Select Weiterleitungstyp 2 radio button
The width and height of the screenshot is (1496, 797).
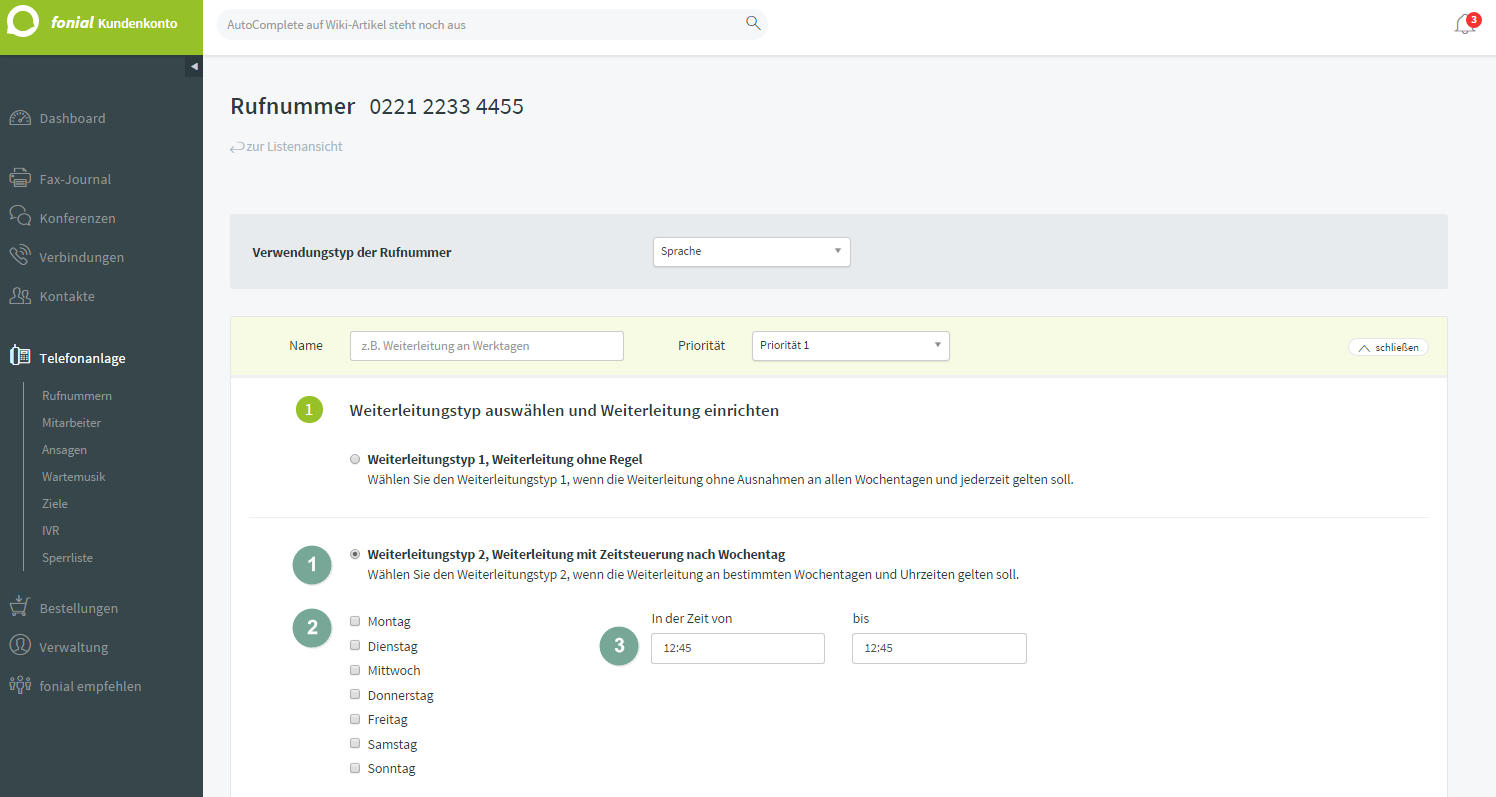355,554
